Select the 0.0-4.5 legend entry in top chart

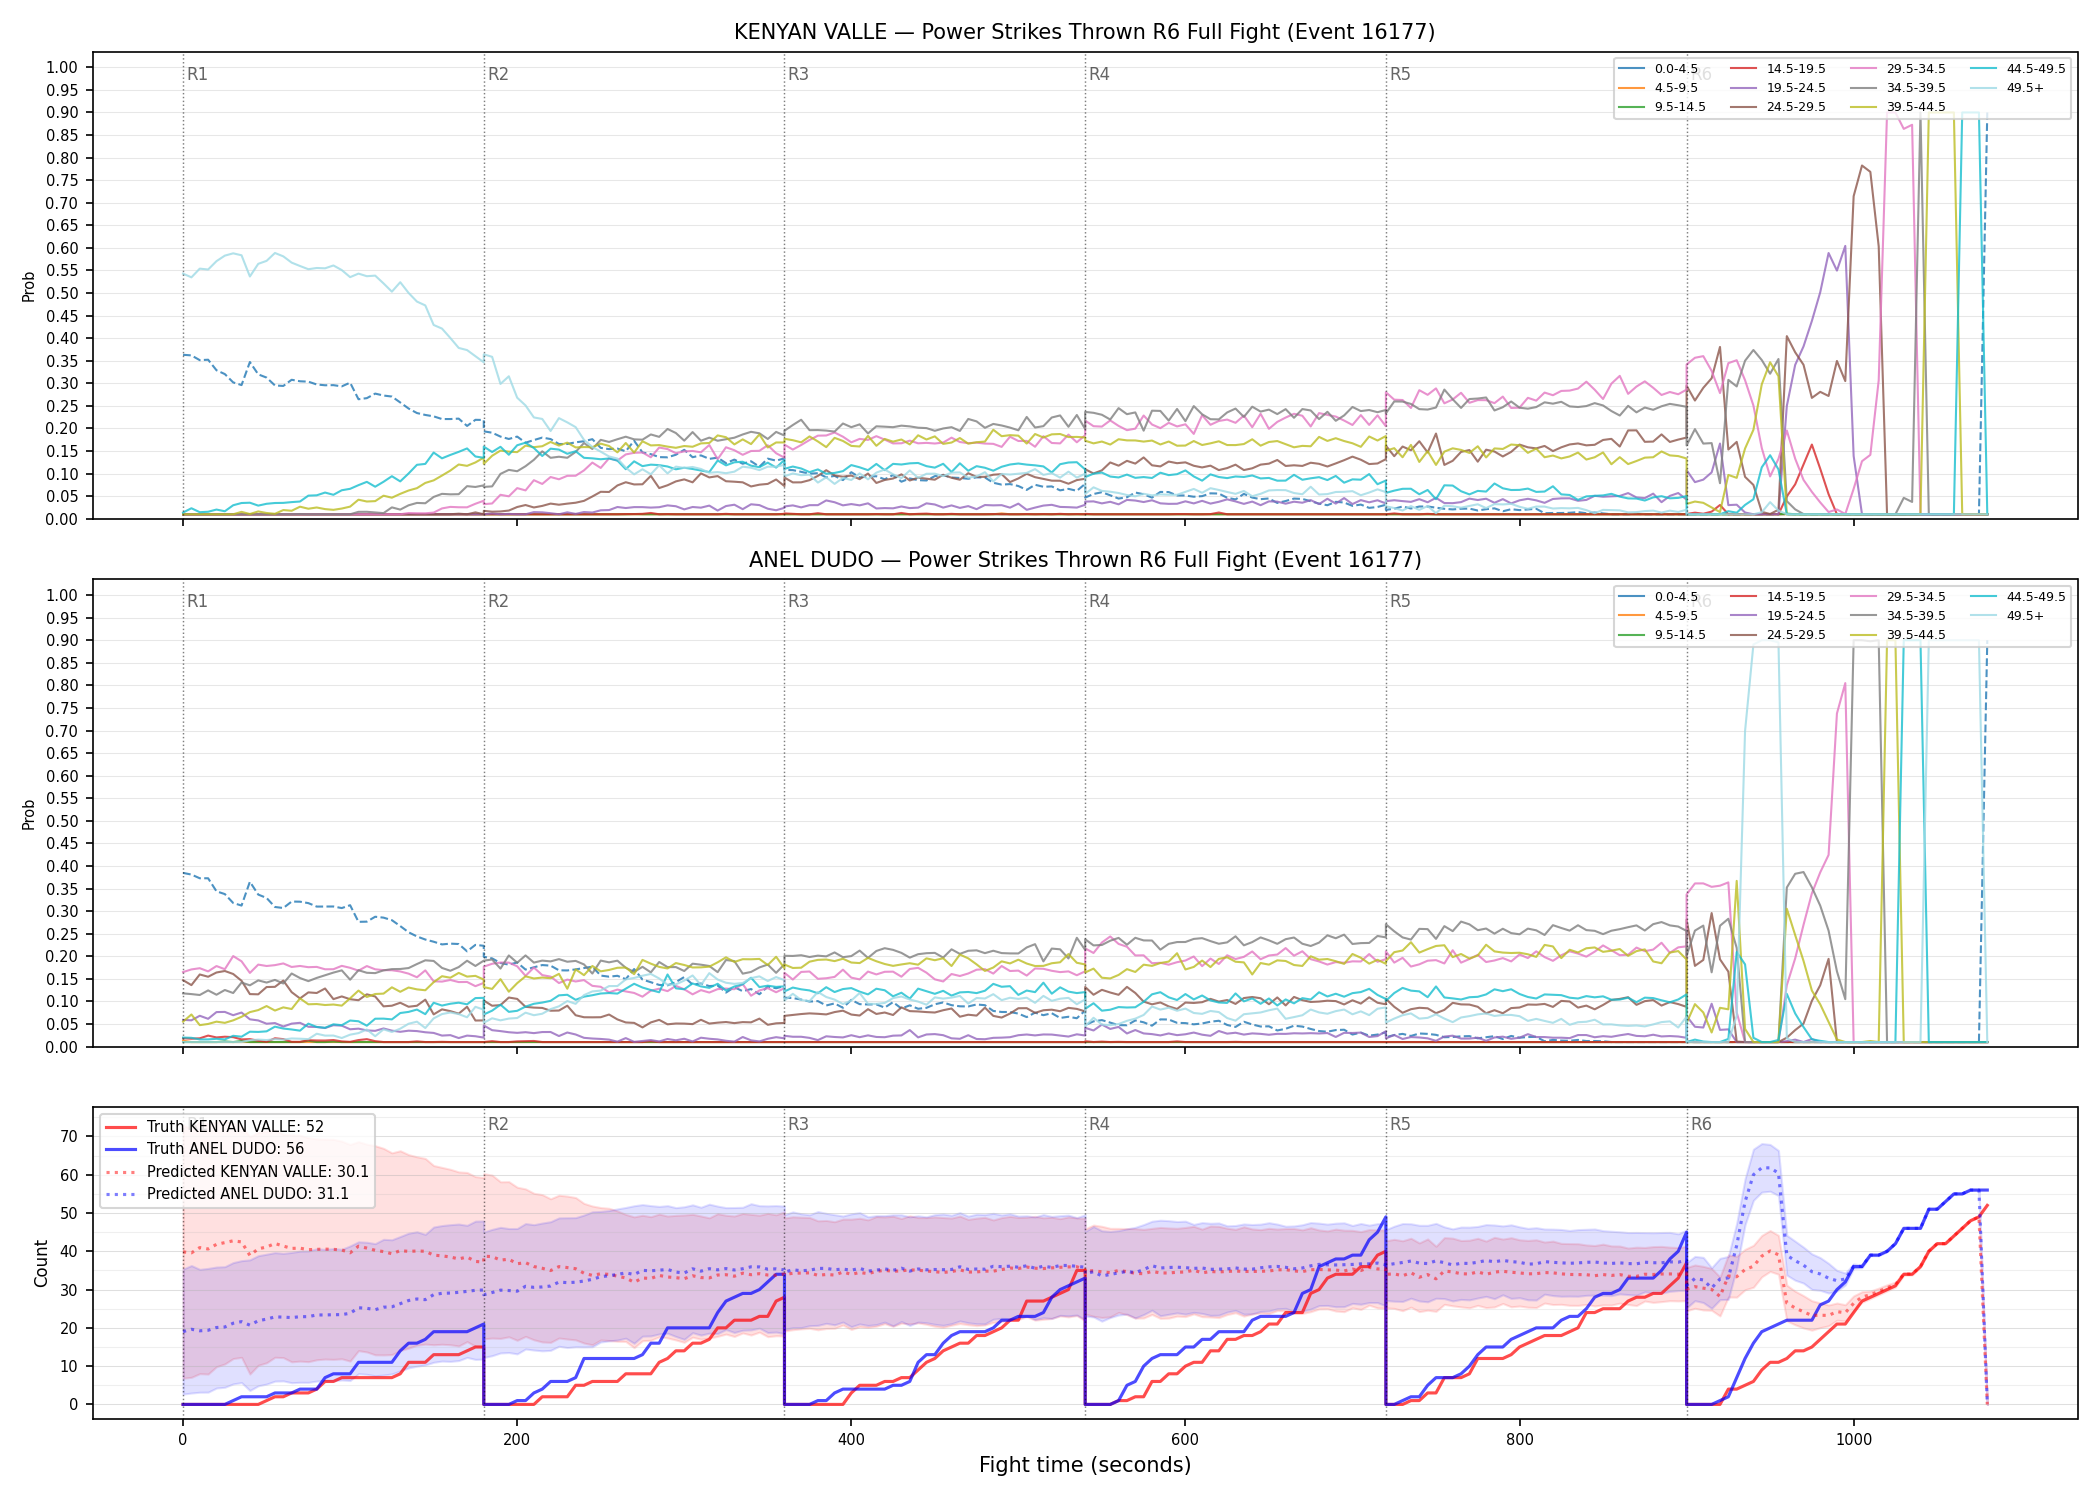point(1659,69)
